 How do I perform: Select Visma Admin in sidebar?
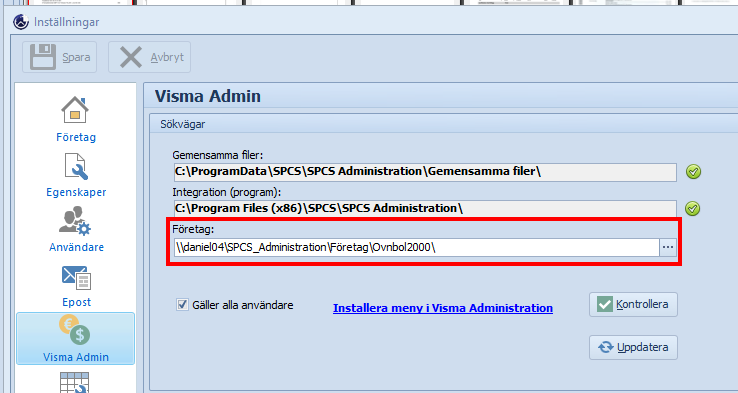[76, 338]
